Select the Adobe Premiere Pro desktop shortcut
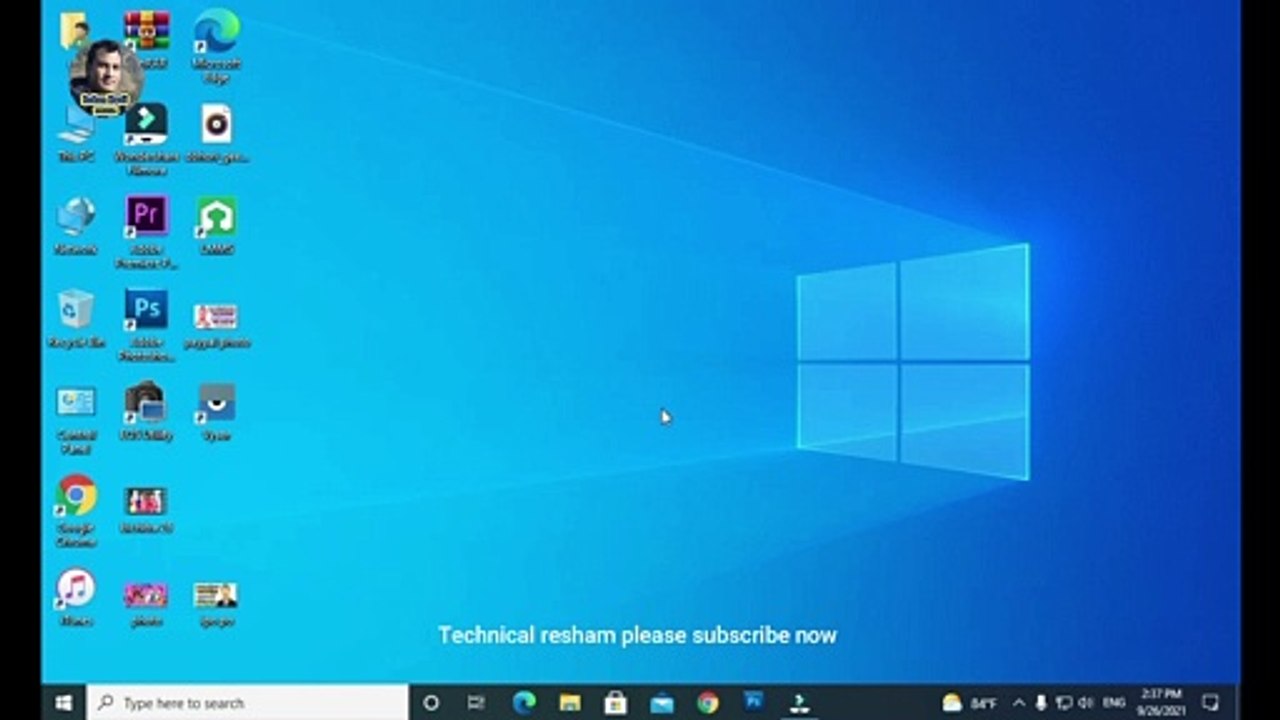 point(146,232)
